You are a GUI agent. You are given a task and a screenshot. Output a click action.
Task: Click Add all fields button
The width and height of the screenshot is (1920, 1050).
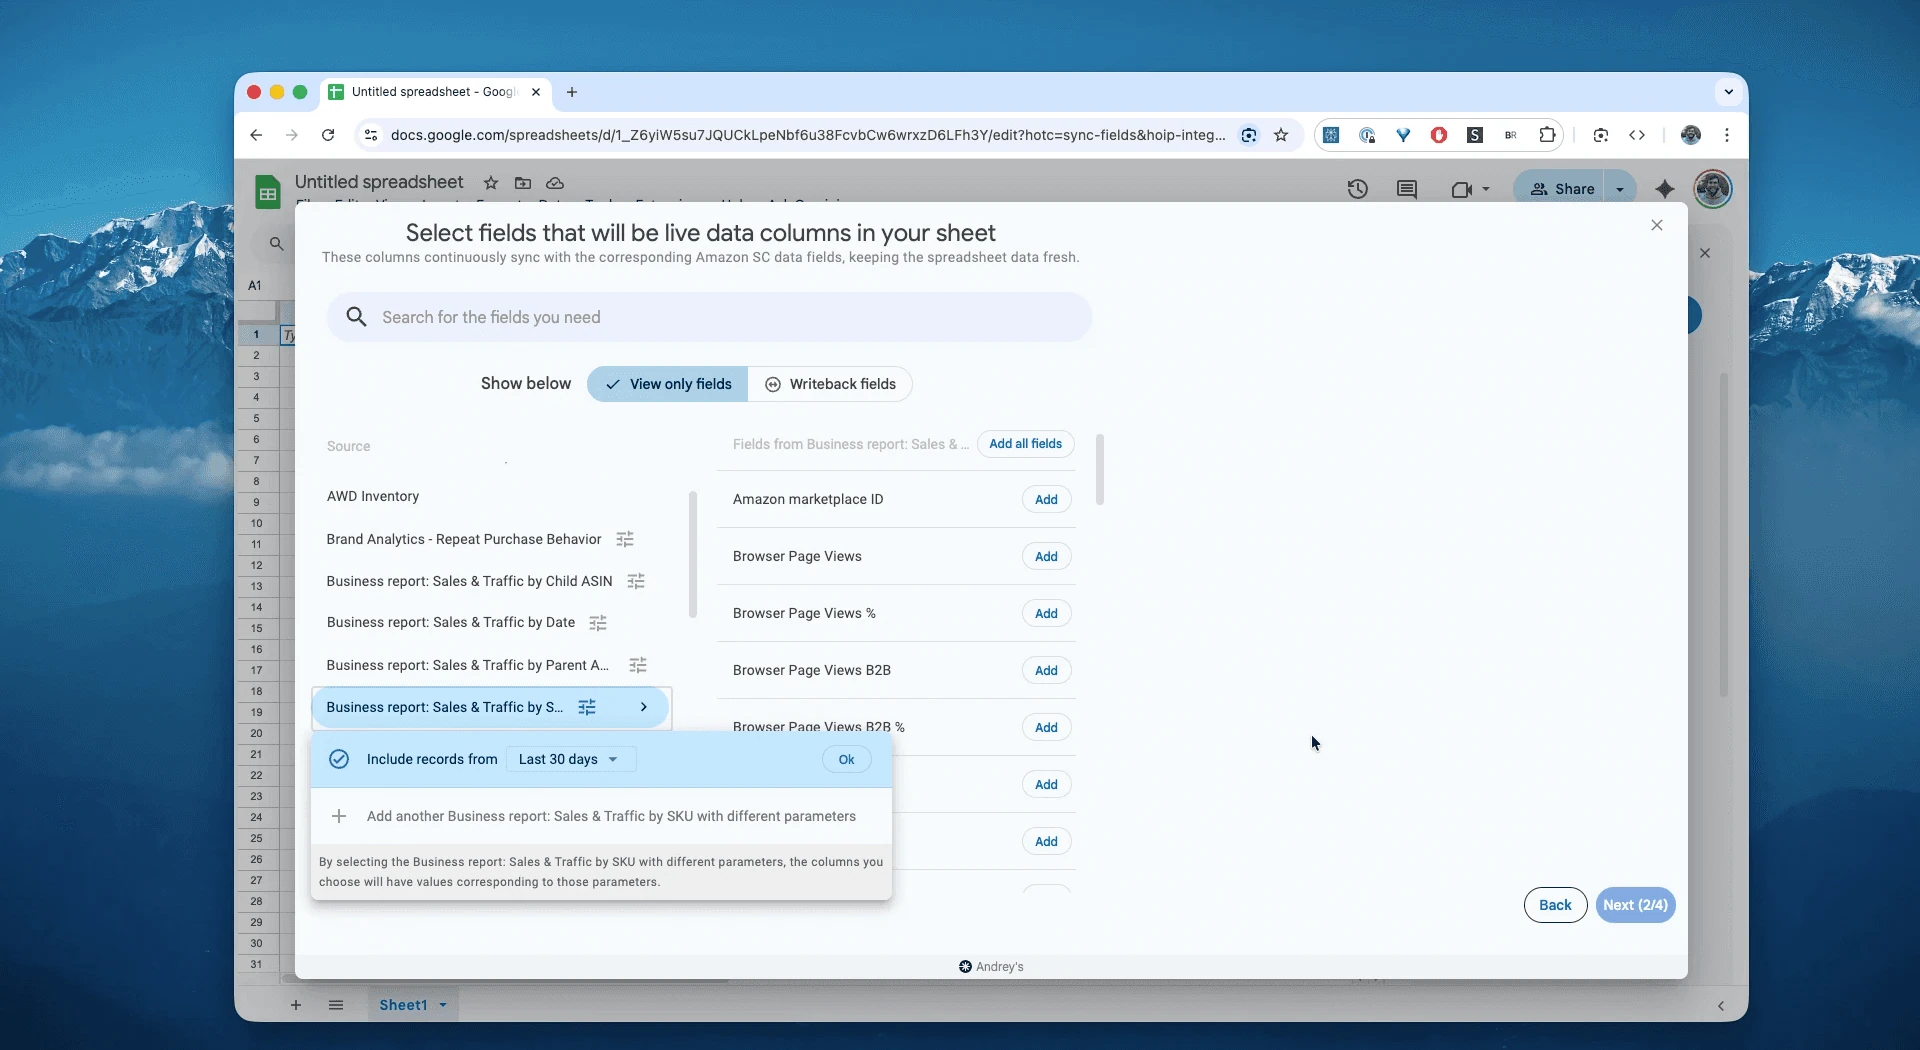tap(1025, 444)
